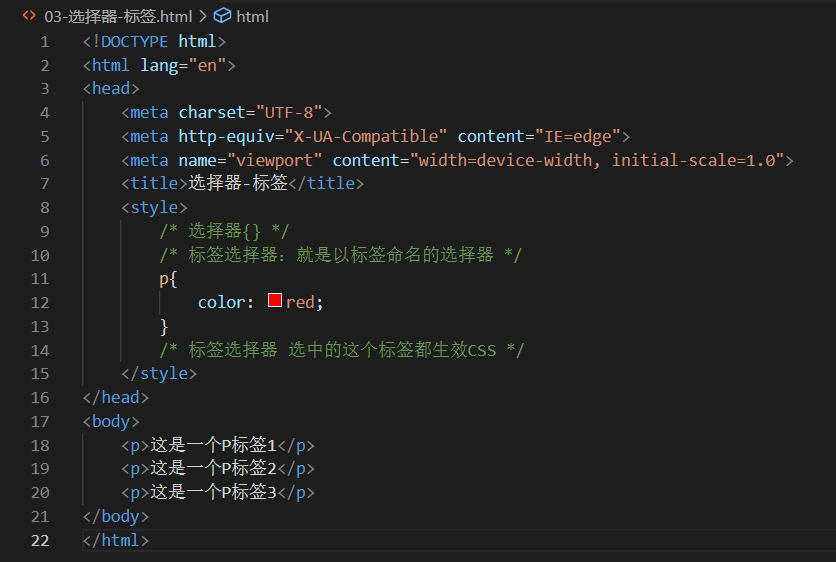Image resolution: width=836 pixels, height=562 pixels.
Task: Click the opening body tag
Action: pos(111,422)
